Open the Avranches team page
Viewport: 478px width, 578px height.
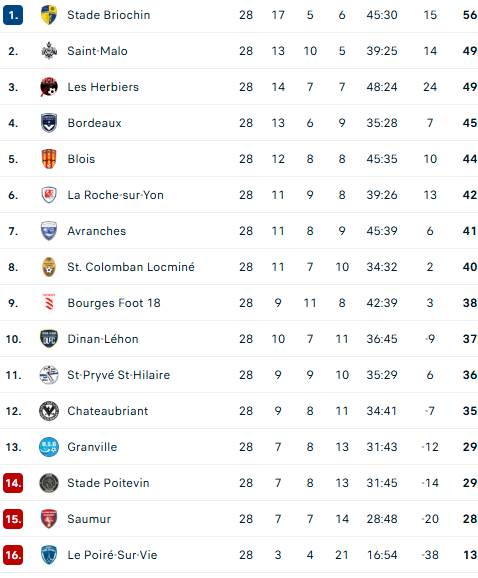tap(97, 231)
